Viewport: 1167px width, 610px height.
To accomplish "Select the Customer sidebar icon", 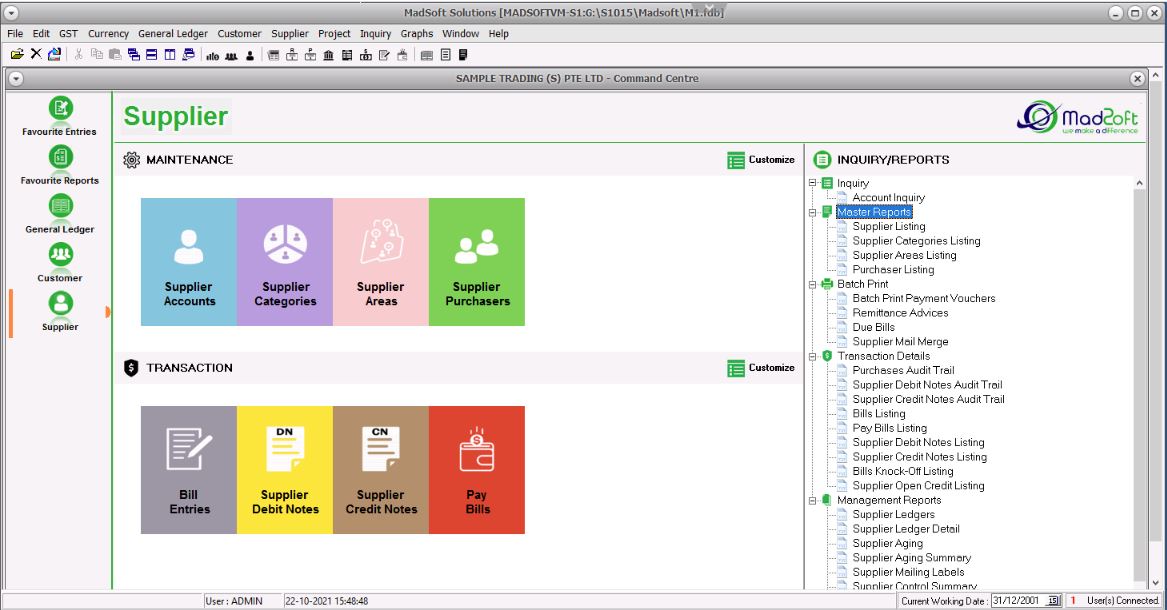I will [x=60, y=254].
